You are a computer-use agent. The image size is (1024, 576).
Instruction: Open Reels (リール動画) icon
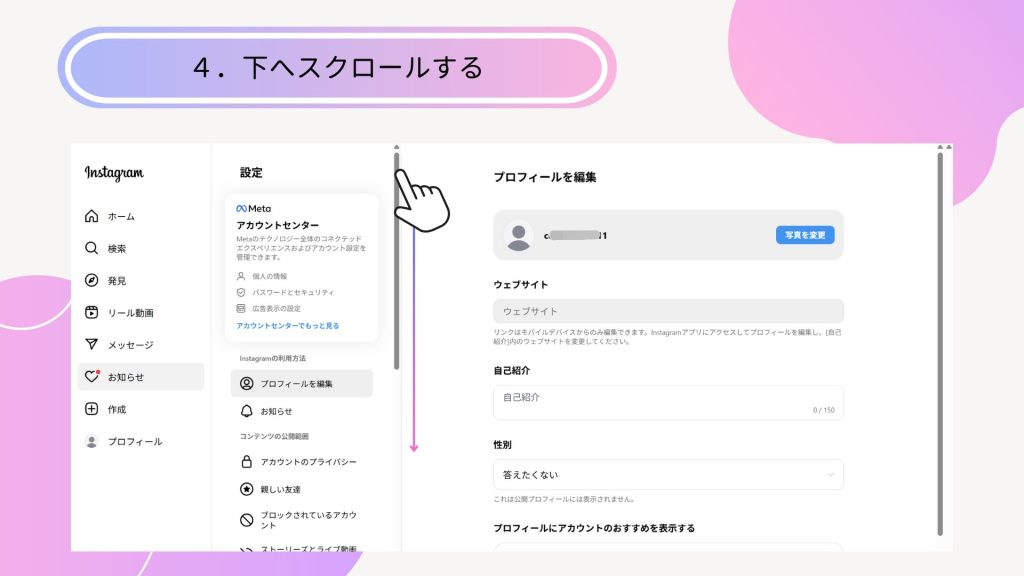[92, 313]
